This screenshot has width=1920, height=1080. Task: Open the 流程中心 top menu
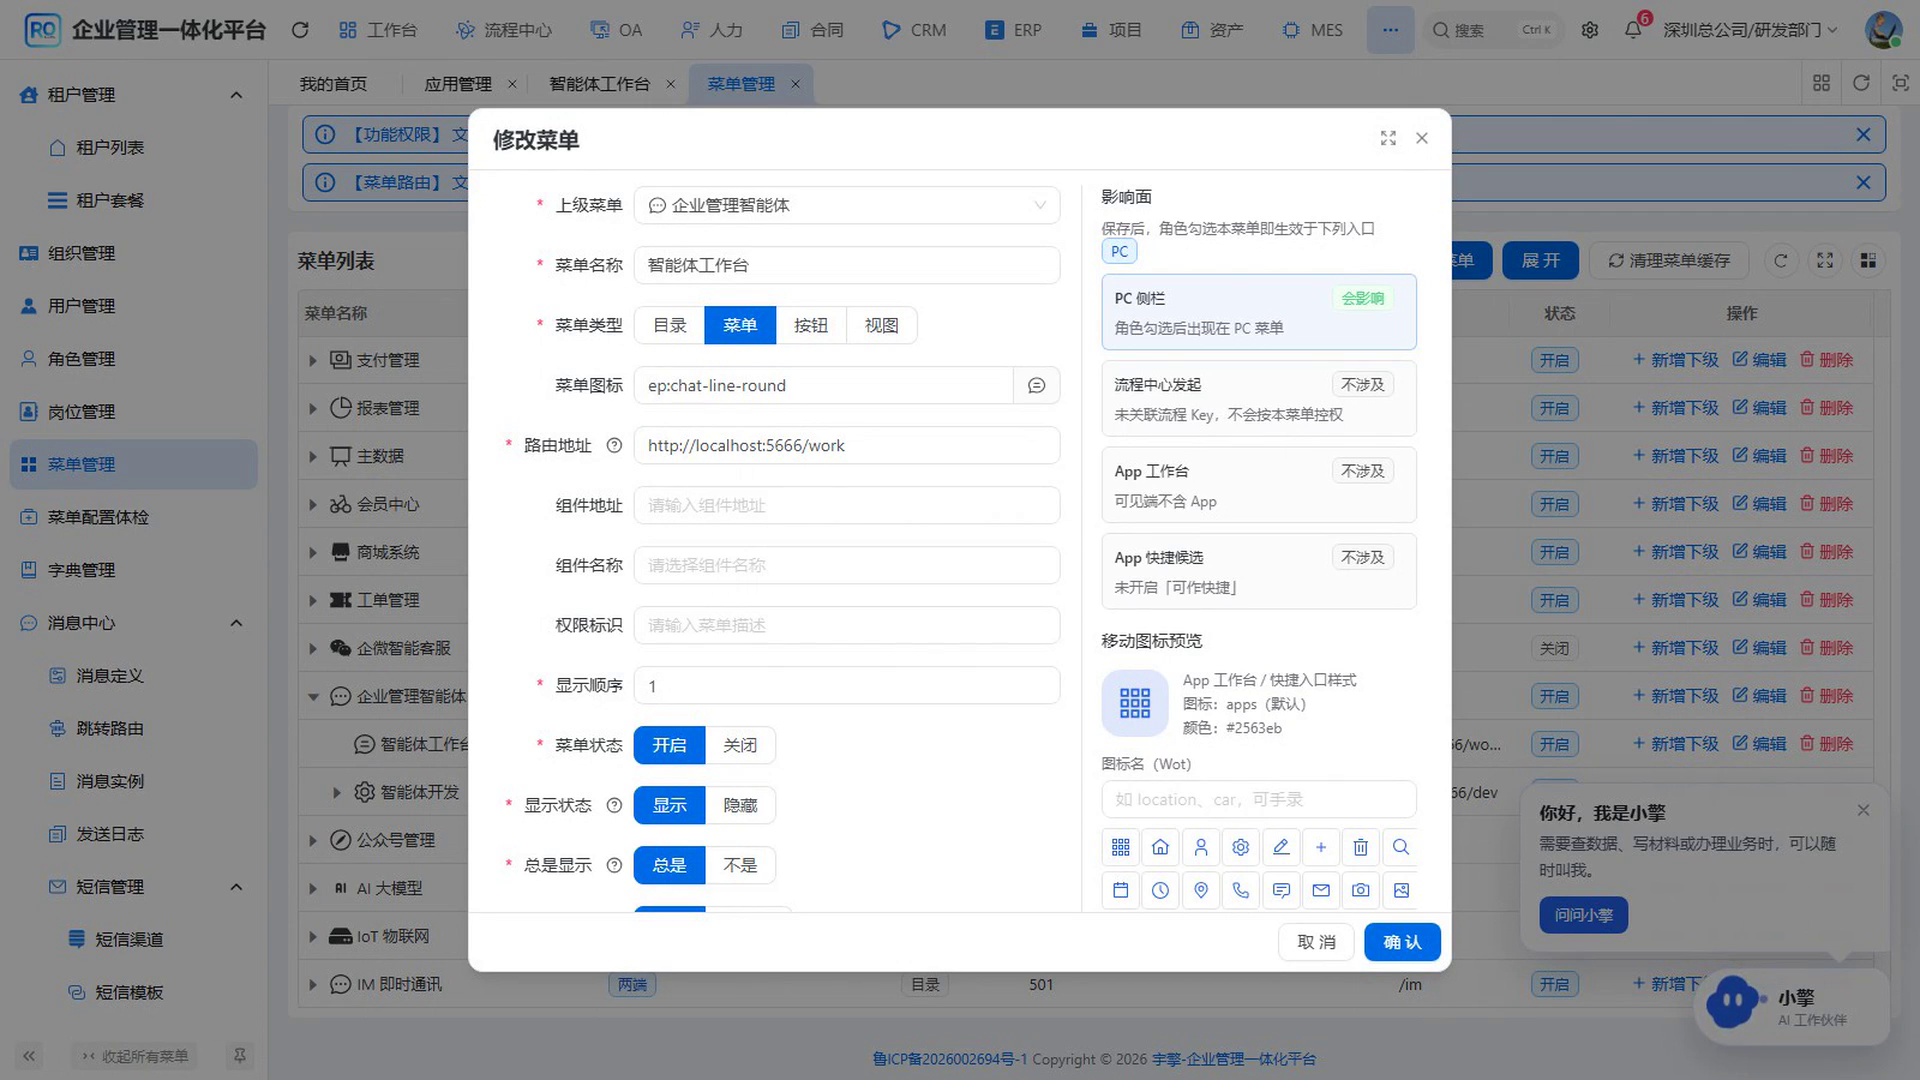click(504, 30)
